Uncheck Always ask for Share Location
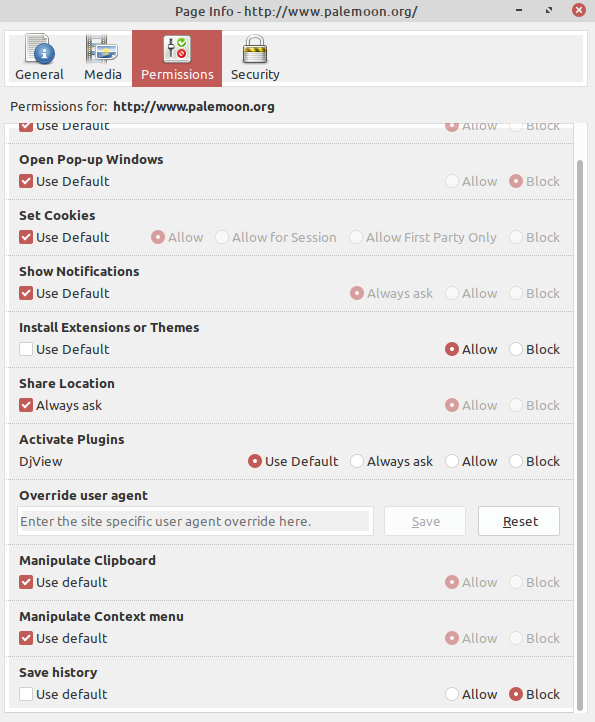The width and height of the screenshot is (595, 722). click(26, 406)
